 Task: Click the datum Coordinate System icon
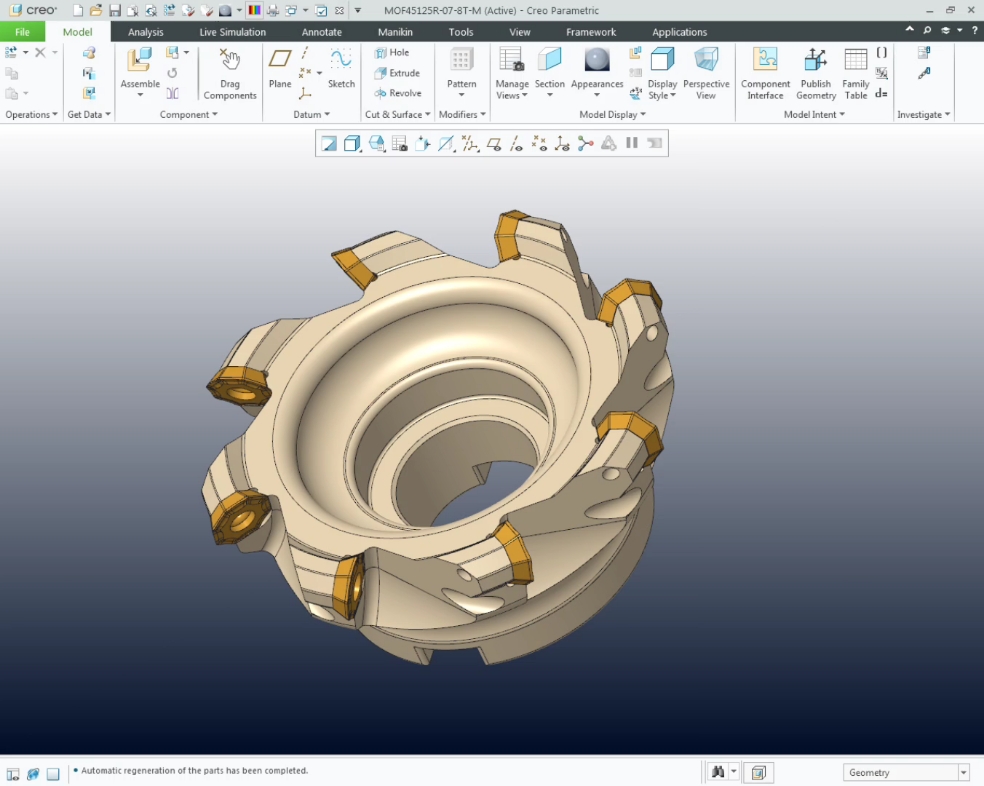[x=305, y=94]
